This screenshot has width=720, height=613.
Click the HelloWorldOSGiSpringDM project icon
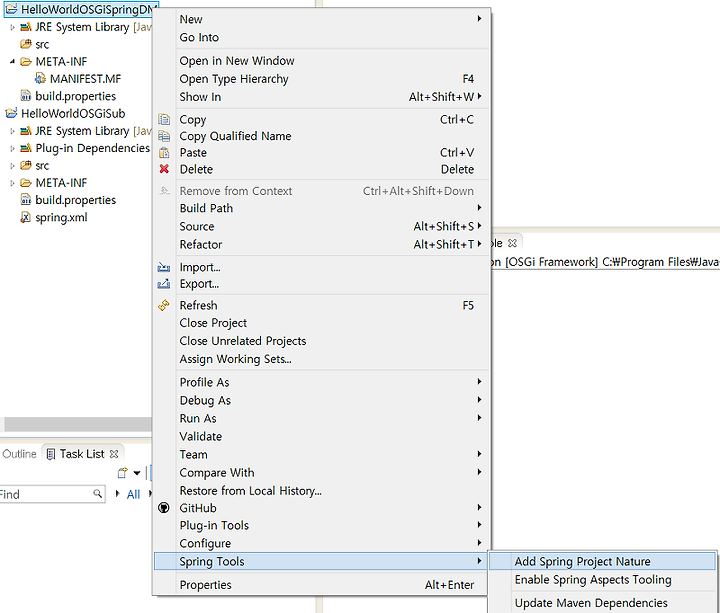pyautogui.click(x=11, y=9)
